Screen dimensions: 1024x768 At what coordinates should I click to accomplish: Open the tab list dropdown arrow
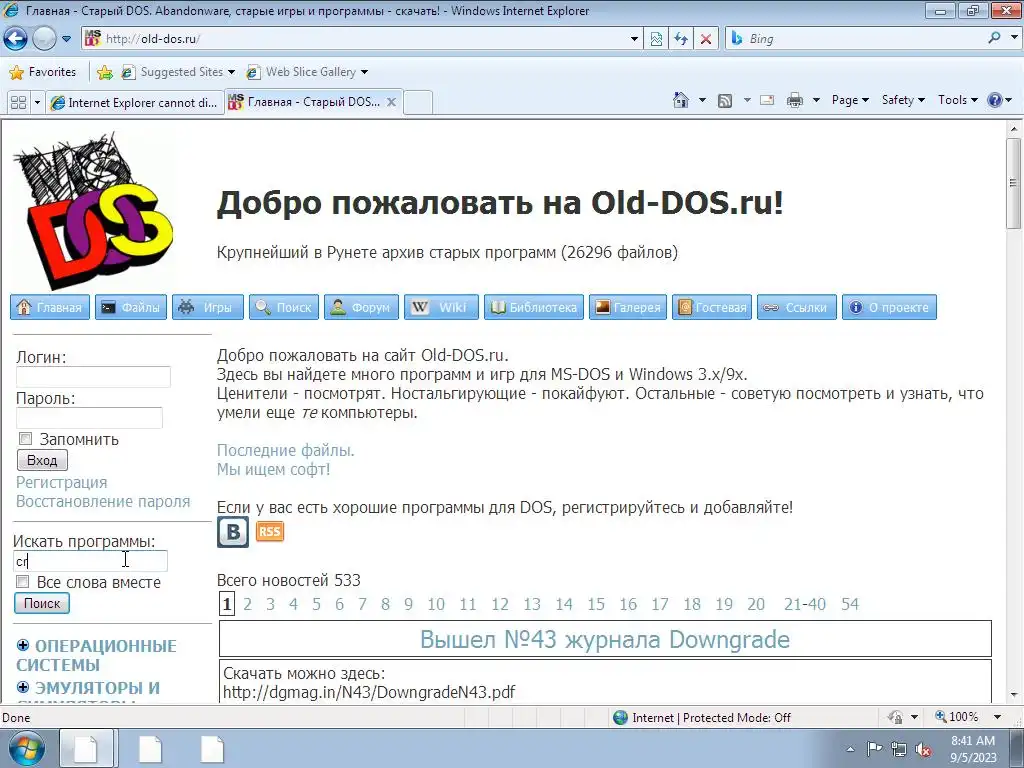click(x=37, y=103)
